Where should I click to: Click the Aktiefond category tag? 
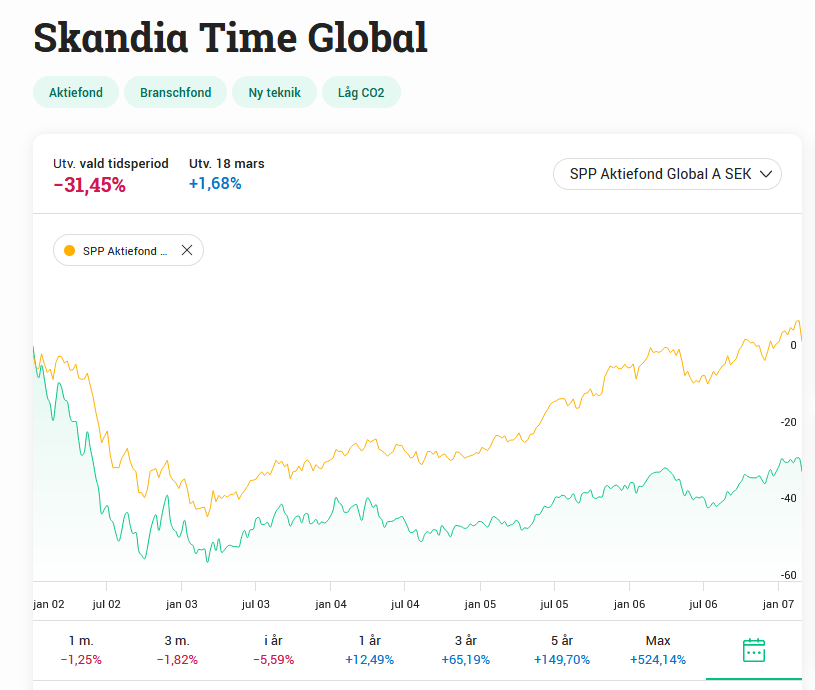click(76, 93)
